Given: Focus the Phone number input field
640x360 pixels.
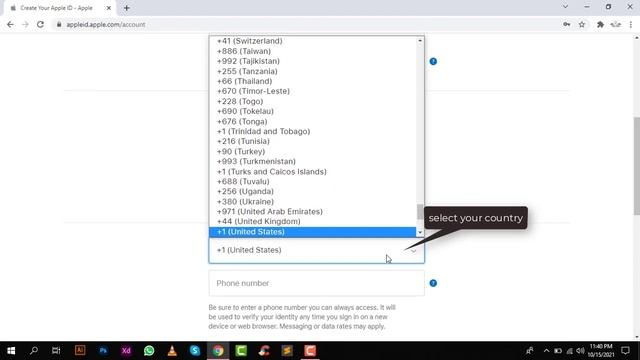Looking at the screenshot, I should pyautogui.click(x=316, y=283).
